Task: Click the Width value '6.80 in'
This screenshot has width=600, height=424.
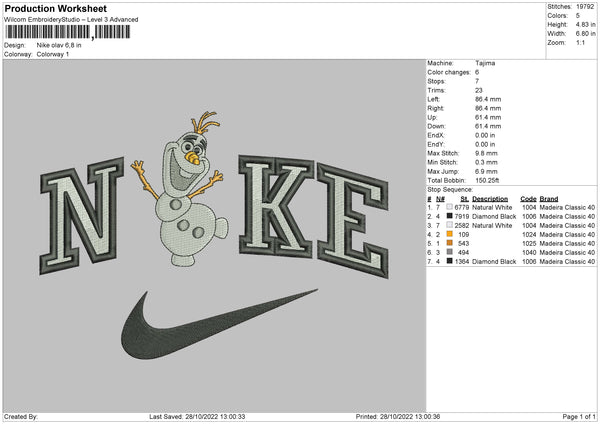Action: (x=585, y=34)
